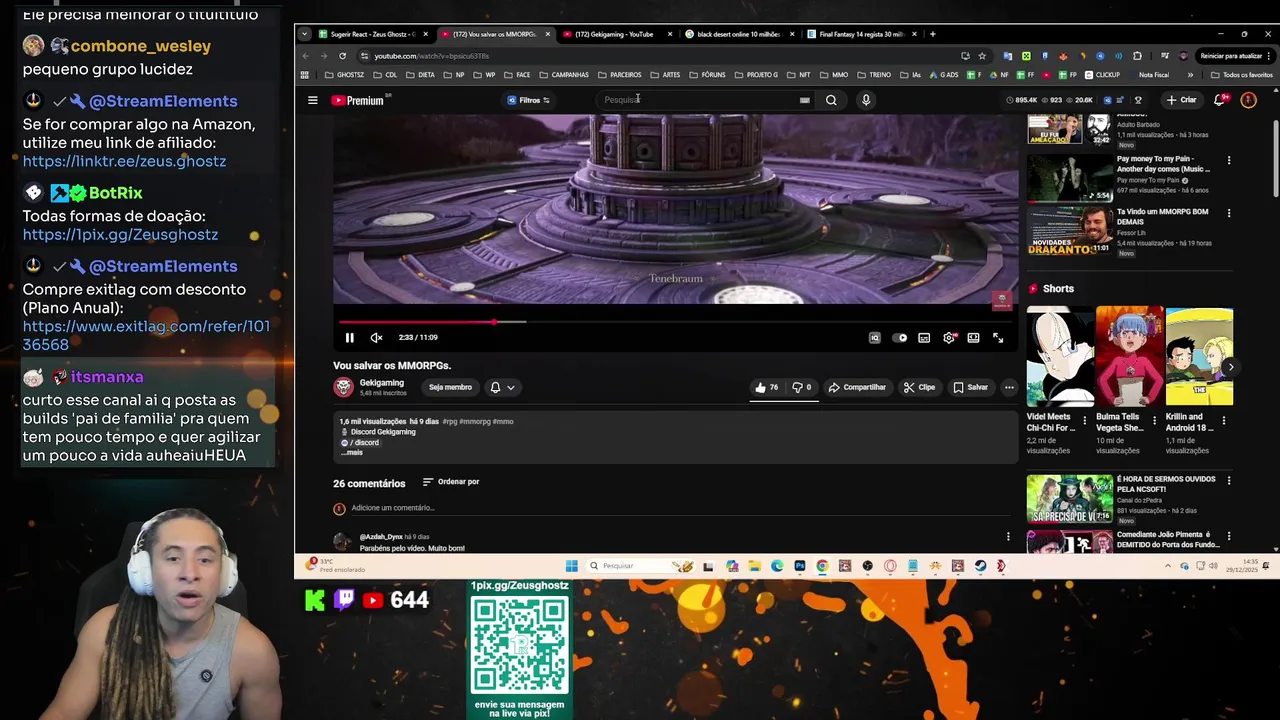Image resolution: width=1280 pixels, height=720 pixels.
Task: Open a new browser tab
Action: point(932,34)
